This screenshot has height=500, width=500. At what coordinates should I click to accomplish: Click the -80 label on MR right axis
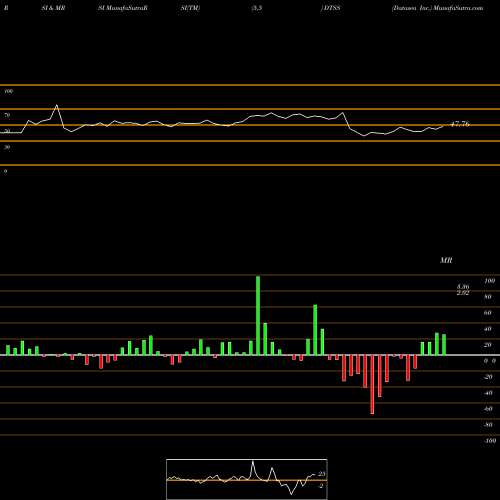point(488,425)
